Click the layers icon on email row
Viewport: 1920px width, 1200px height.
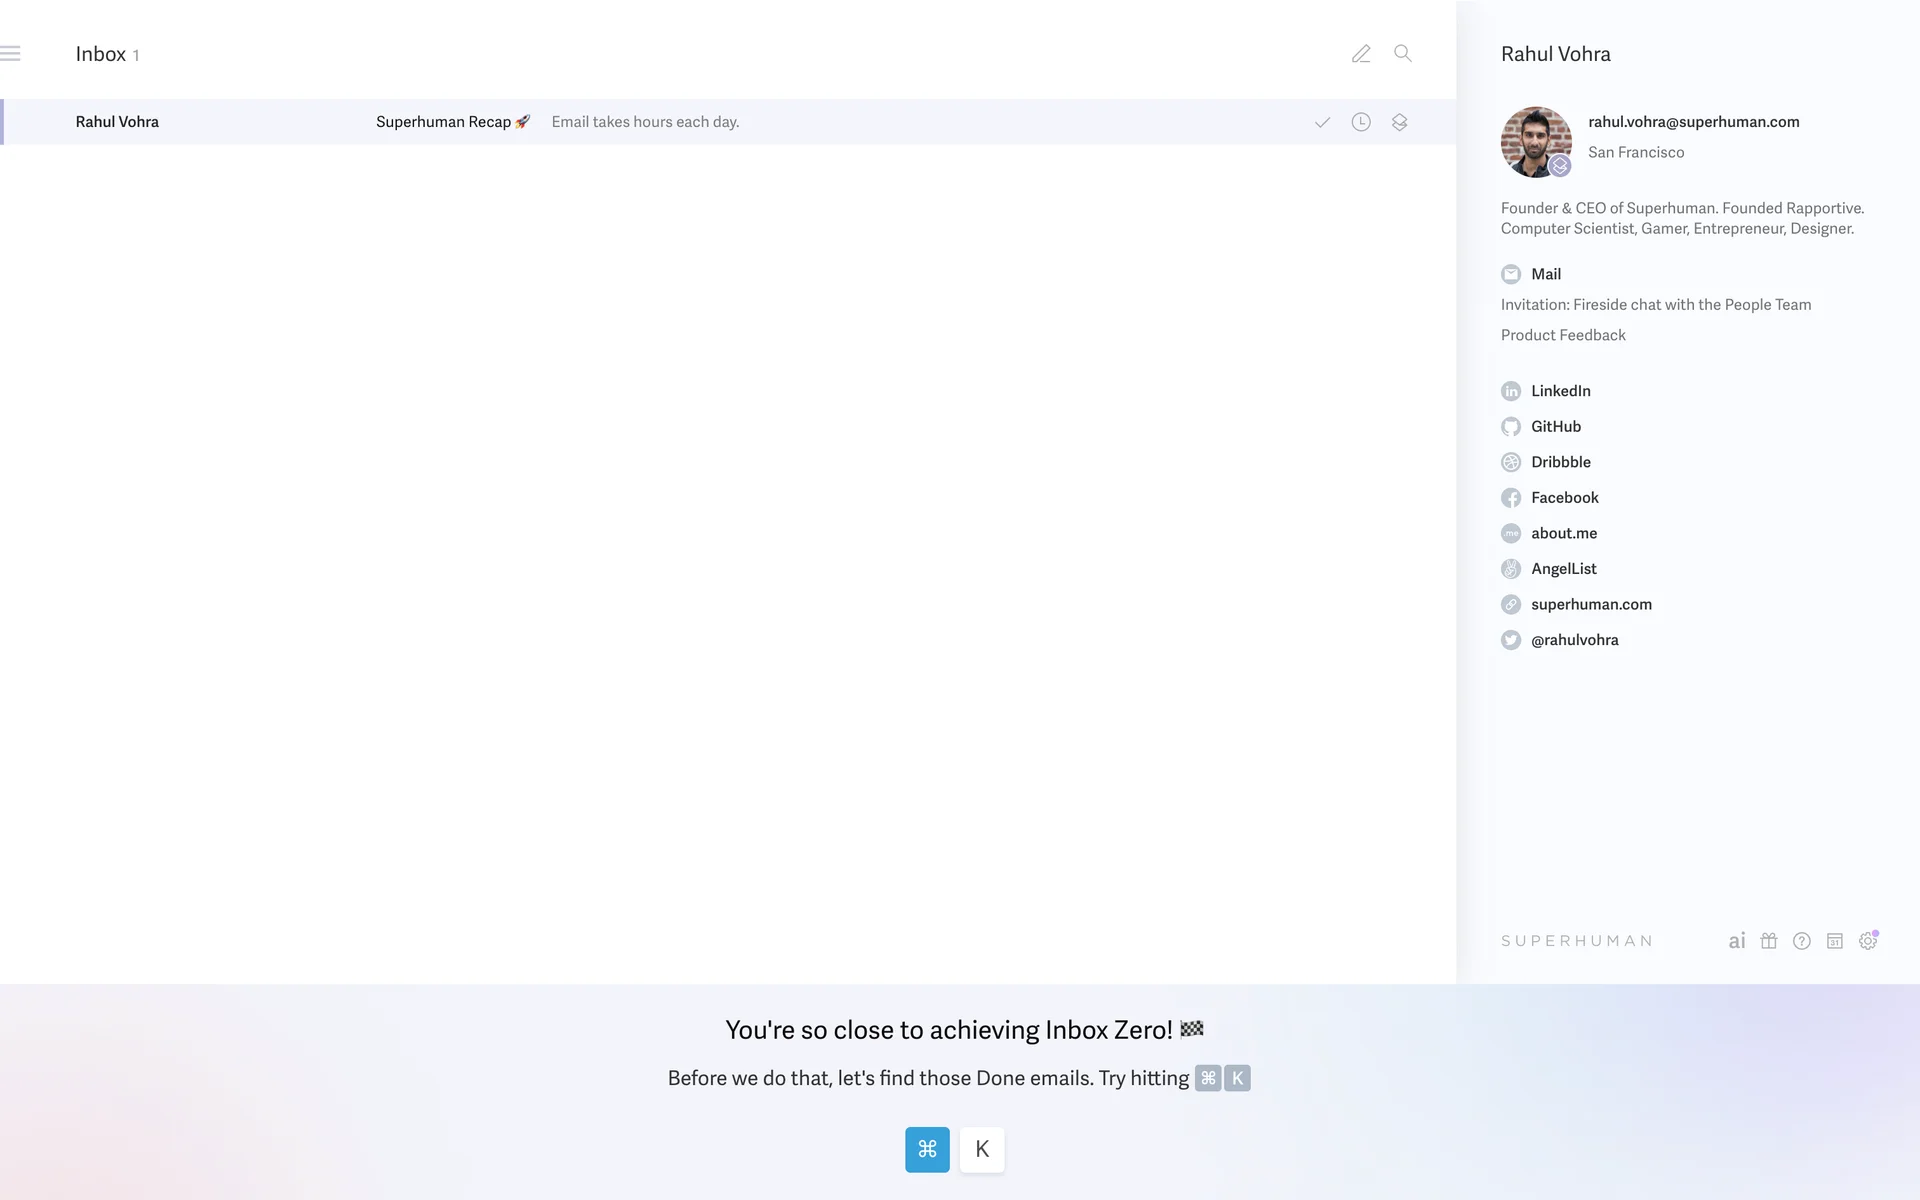[1399, 122]
